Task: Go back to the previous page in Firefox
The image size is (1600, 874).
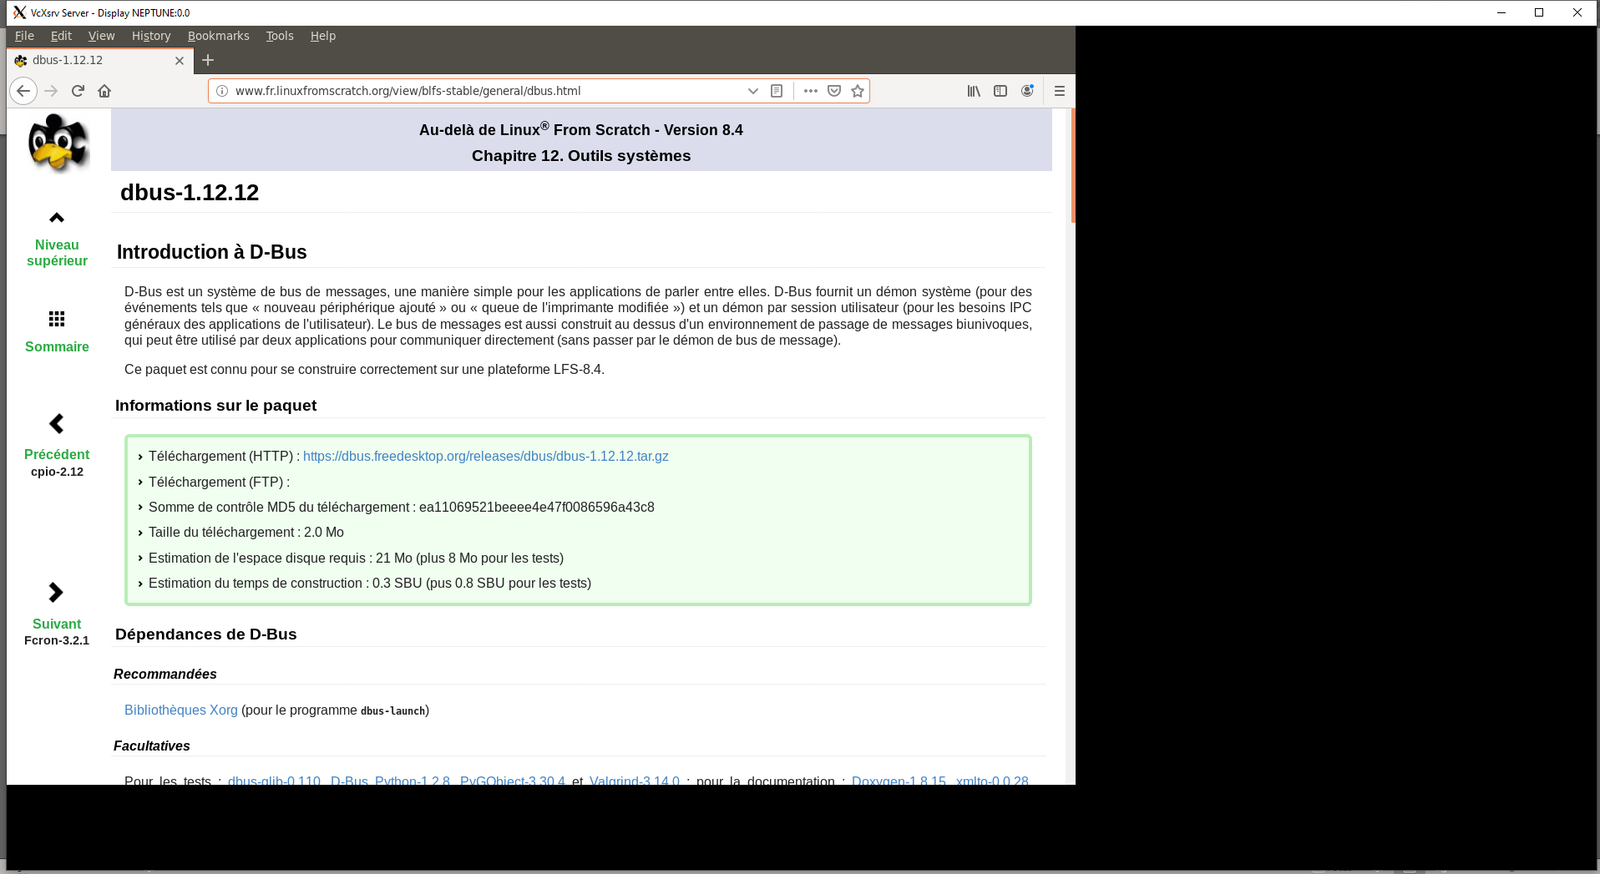Action: click(23, 91)
